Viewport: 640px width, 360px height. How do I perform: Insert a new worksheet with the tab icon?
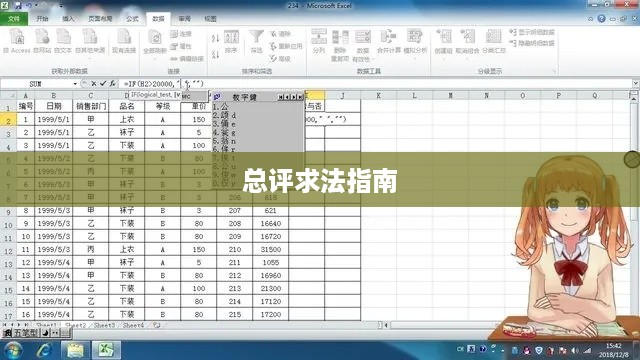pos(157,325)
